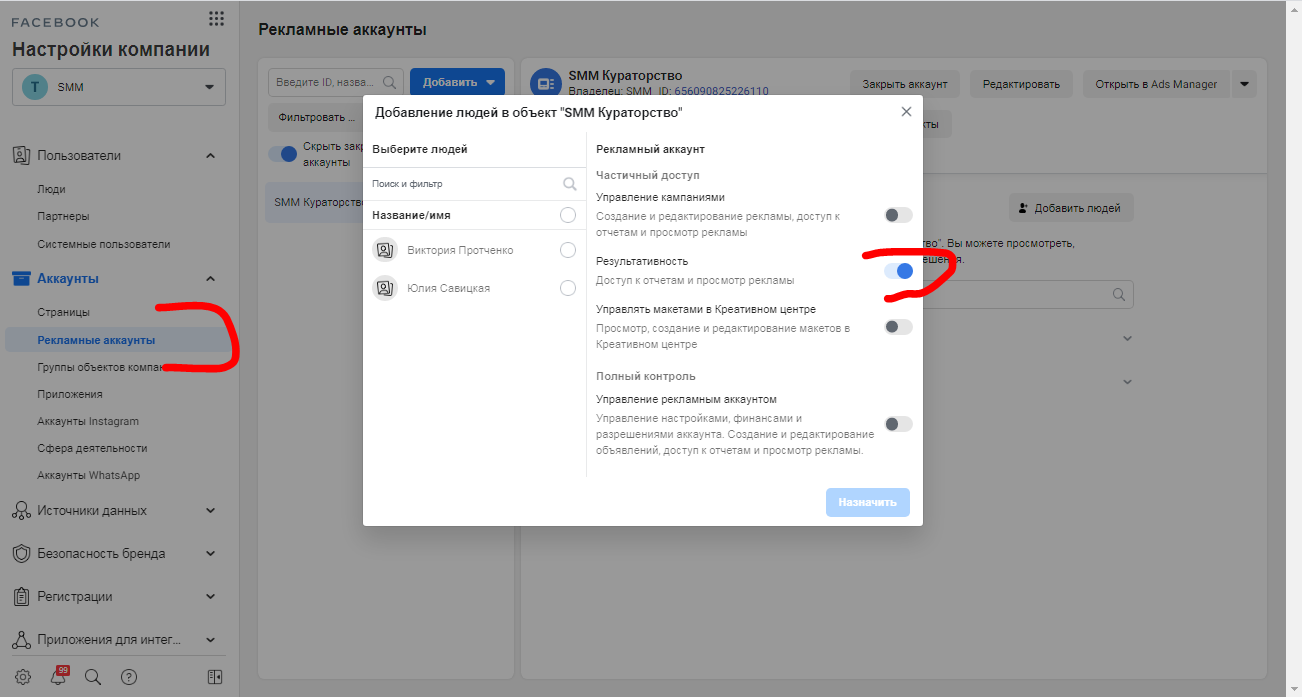Expand Регистрации chevron
The height and width of the screenshot is (697, 1302).
(x=210, y=597)
